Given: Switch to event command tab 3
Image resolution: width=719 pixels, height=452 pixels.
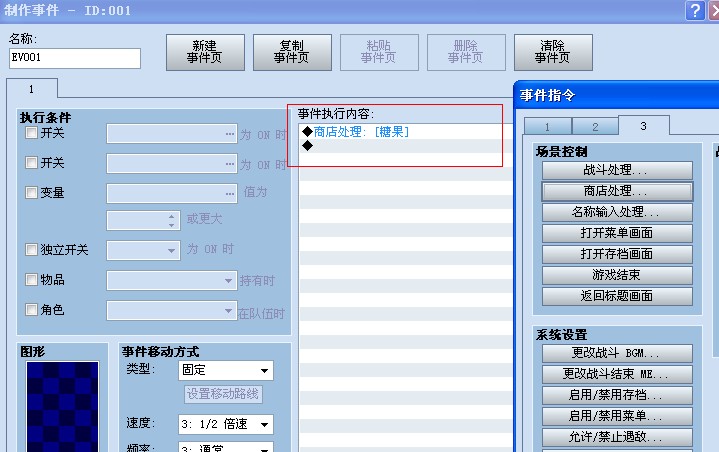Looking at the screenshot, I should pyautogui.click(x=644, y=126).
